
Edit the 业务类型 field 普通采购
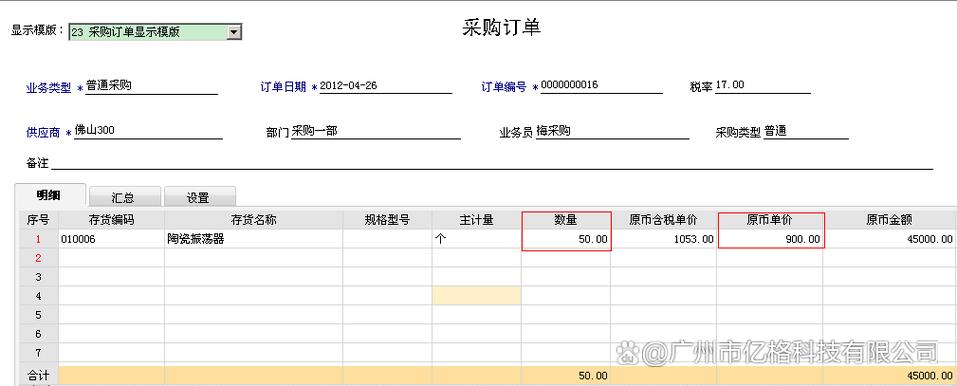(x=151, y=86)
